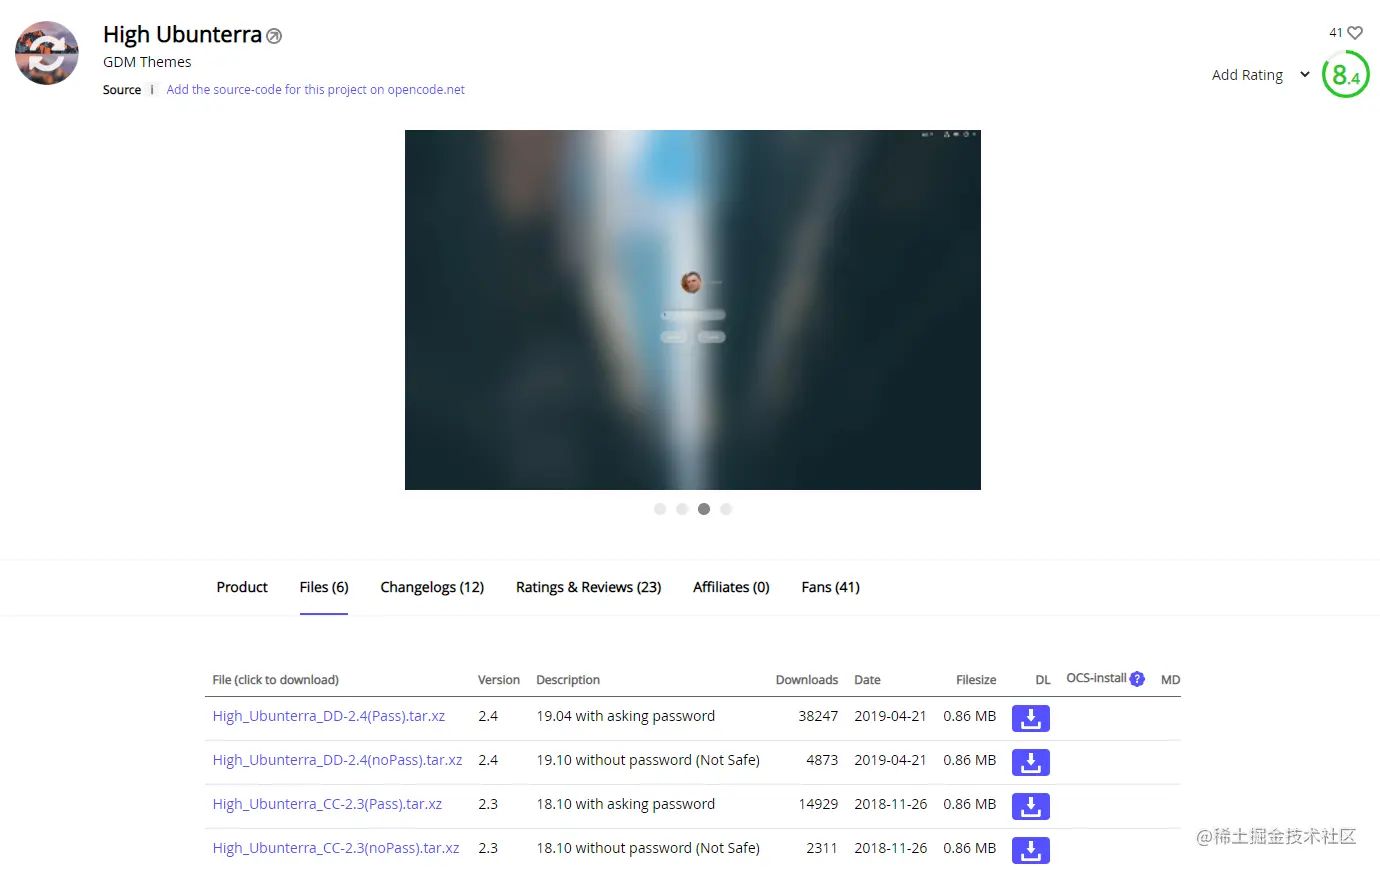Download High_Ubunterra_DD-2.4(noPass) via DL icon
Image resolution: width=1380 pixels, height=870 pixels.
pyautogui.click(x=1031, y=762)
